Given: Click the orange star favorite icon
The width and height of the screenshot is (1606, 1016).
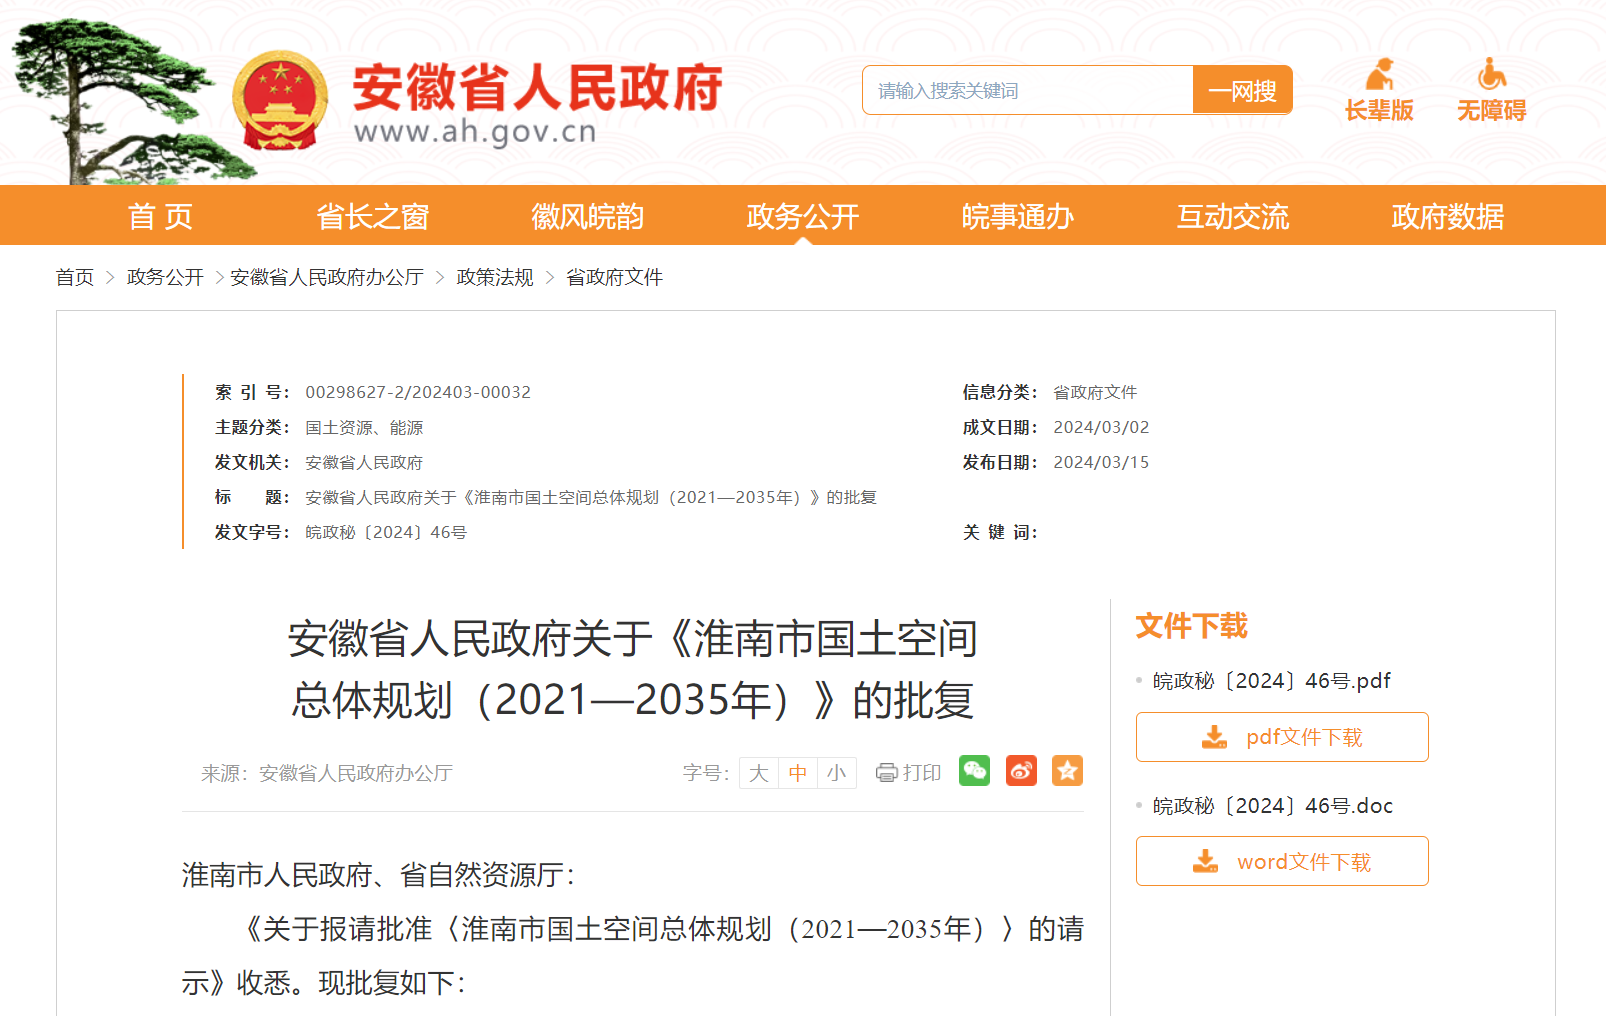Looking at the screenshot, I should tap(1067, 771).
